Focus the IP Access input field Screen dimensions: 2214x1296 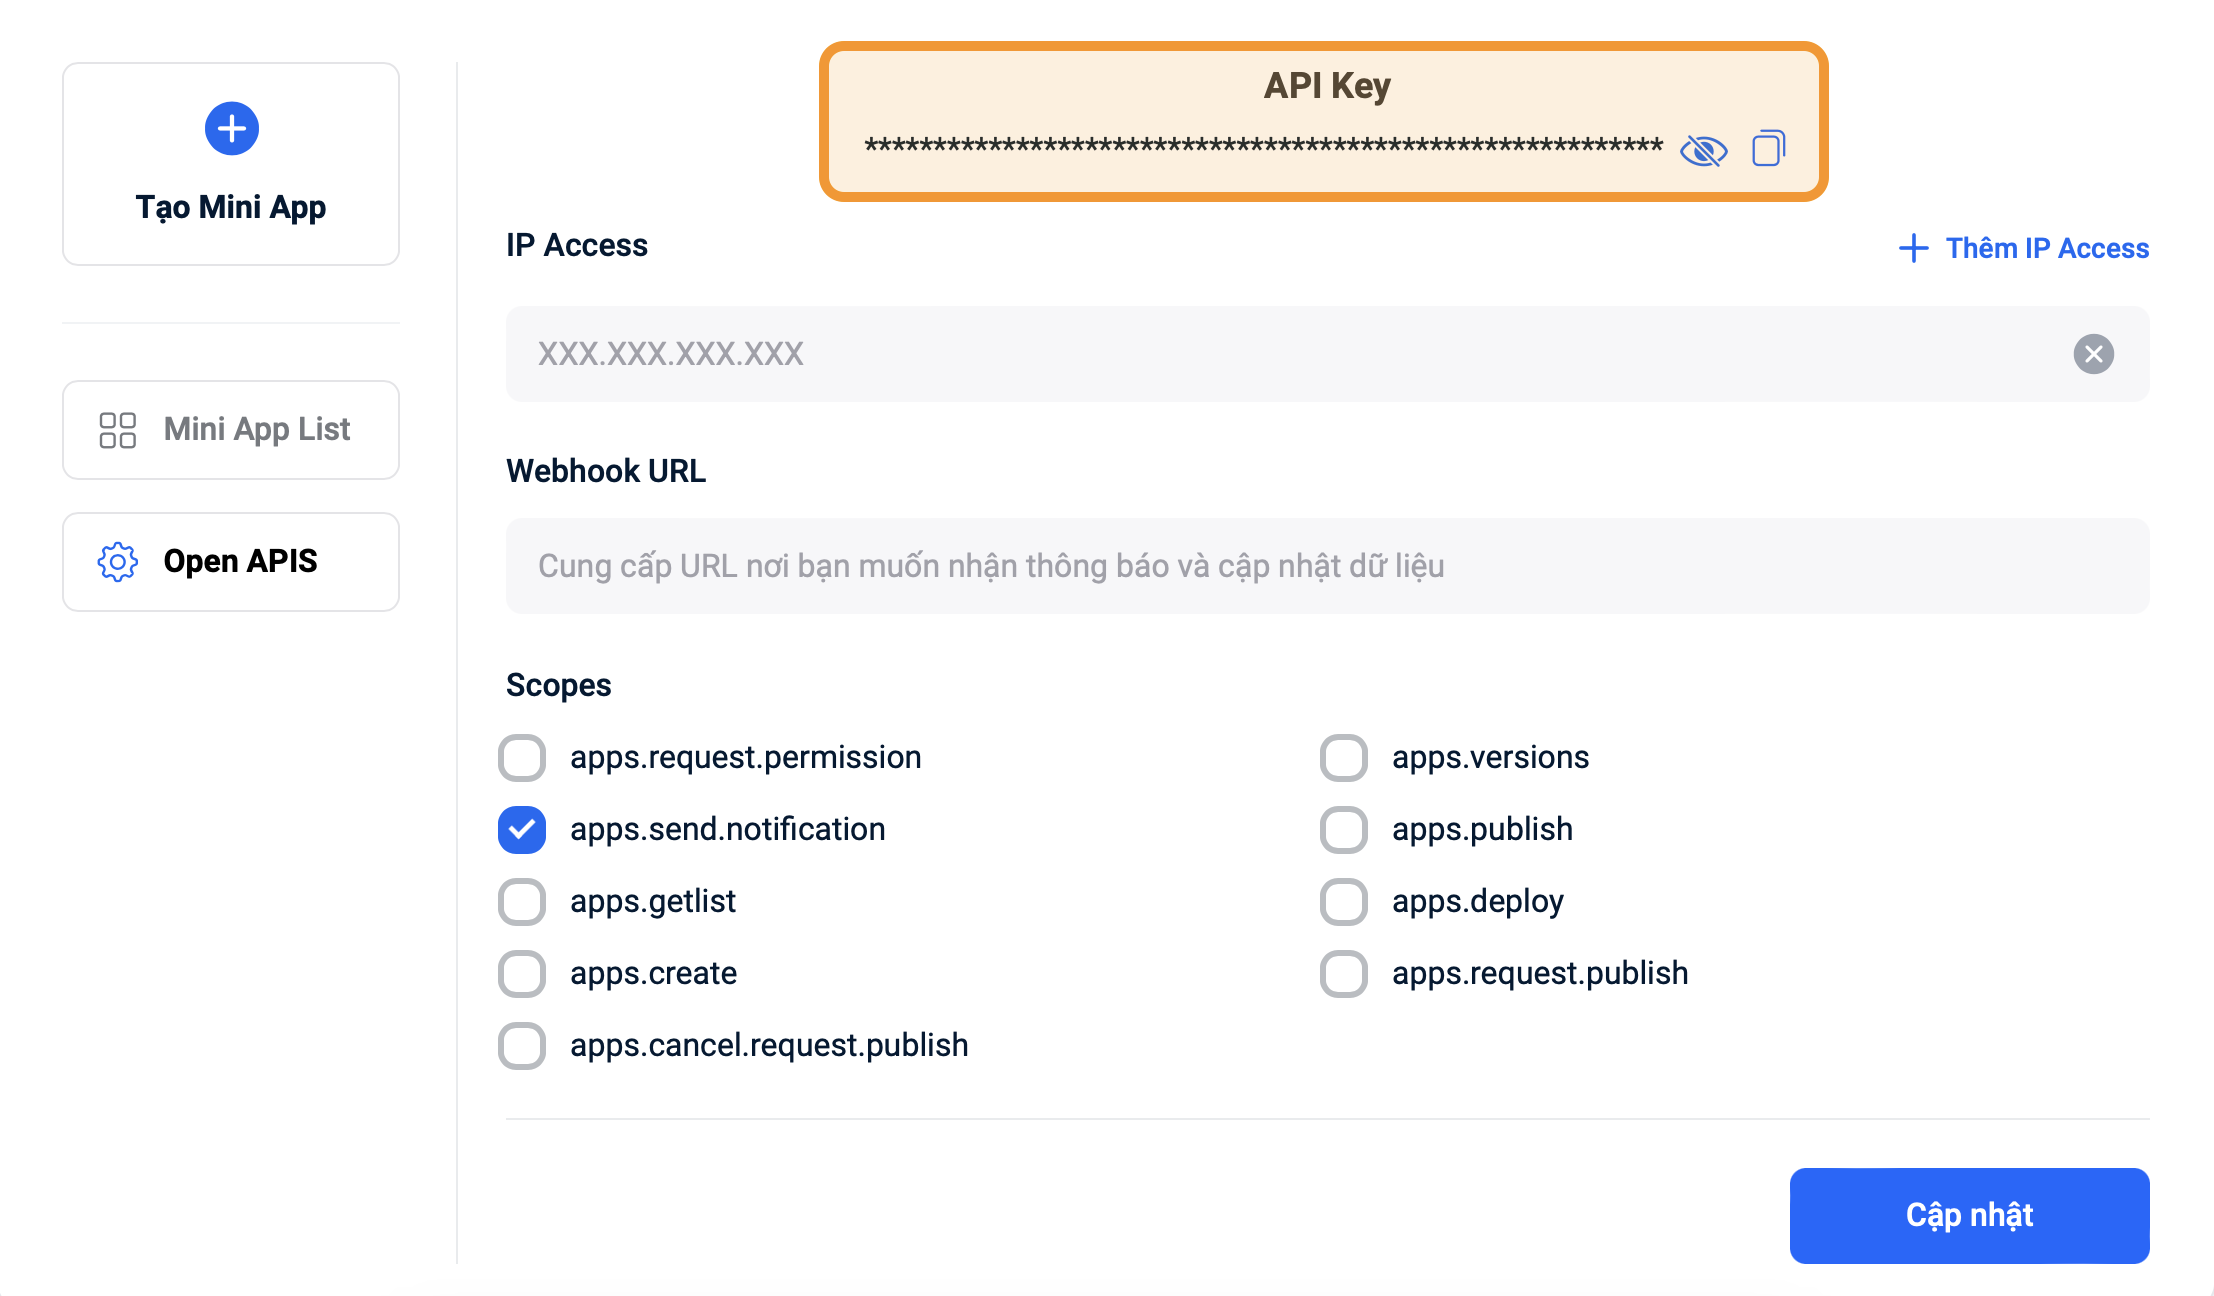coord(1280,354)
